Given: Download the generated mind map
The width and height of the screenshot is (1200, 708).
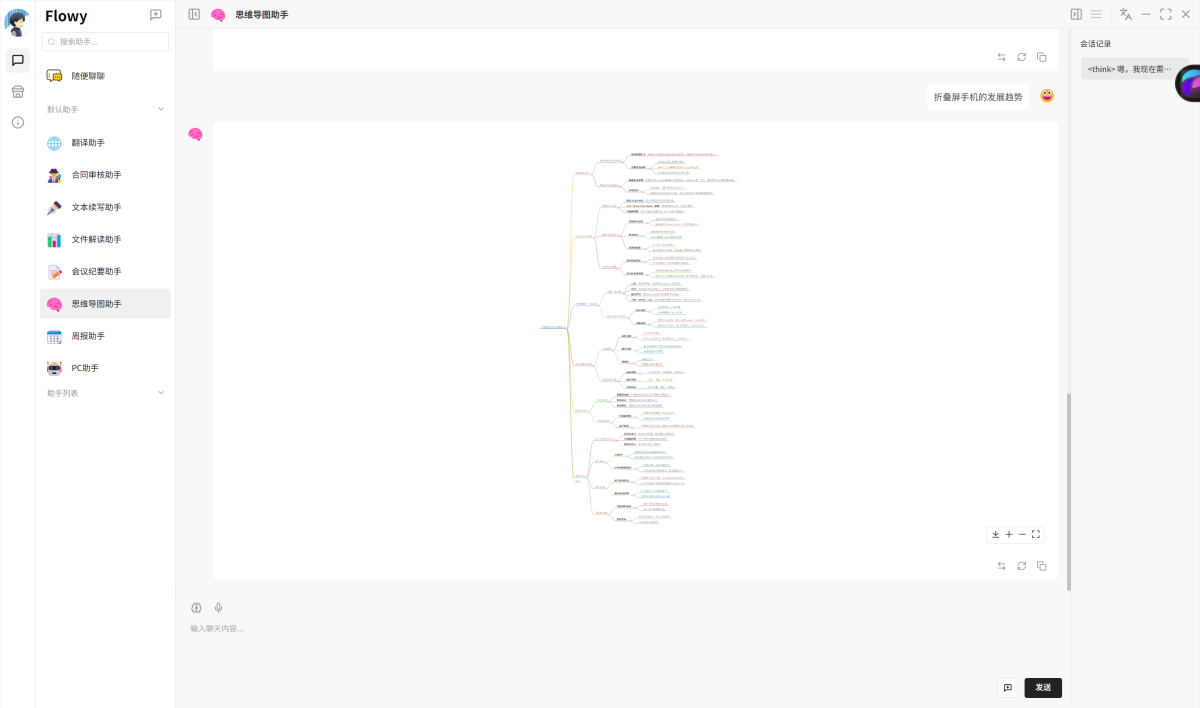Looking at the screenshot, I should [995, 535].
